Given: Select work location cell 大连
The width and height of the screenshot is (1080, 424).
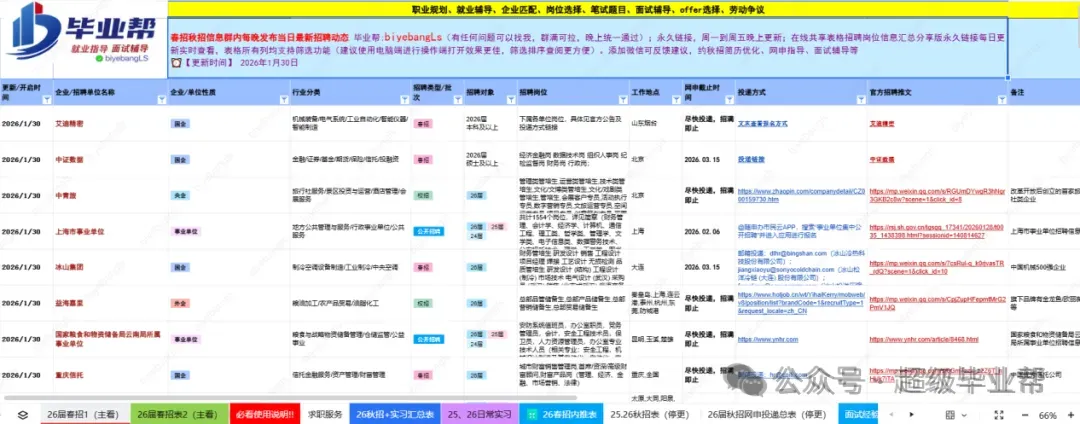Looking at the screenshot, I should tap(654, 267).
